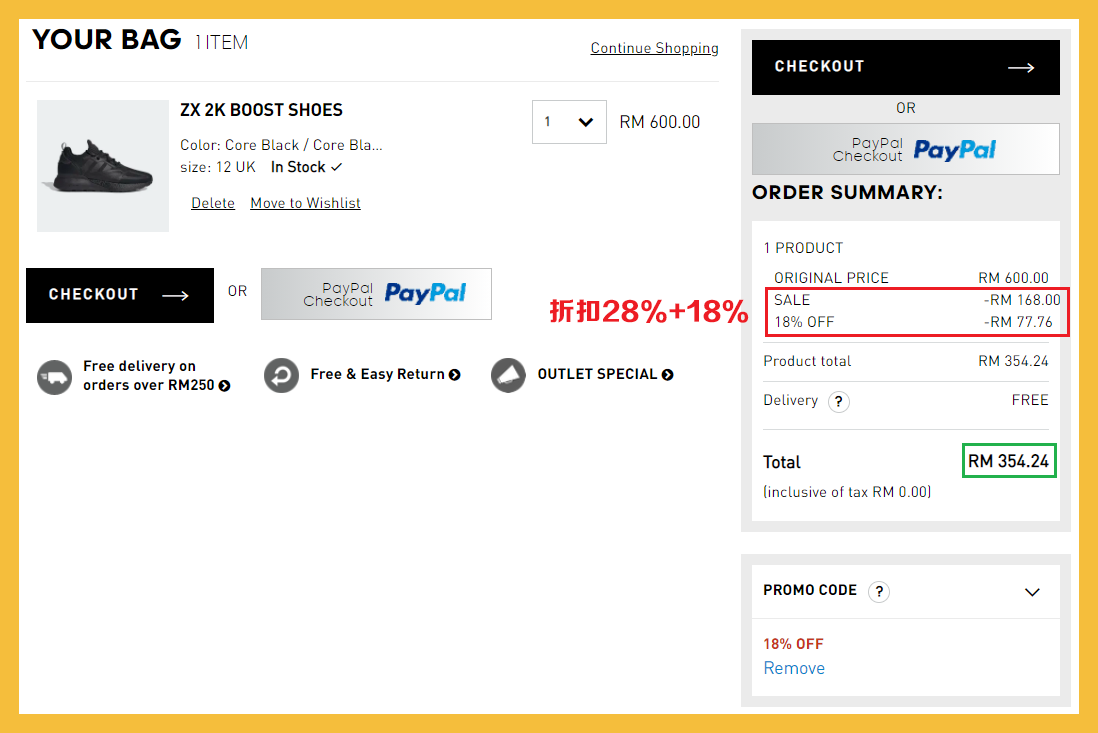Open the black shoe product thumbnail
The height and width of the screenshot is (733, 1098).
pos(103,166)
